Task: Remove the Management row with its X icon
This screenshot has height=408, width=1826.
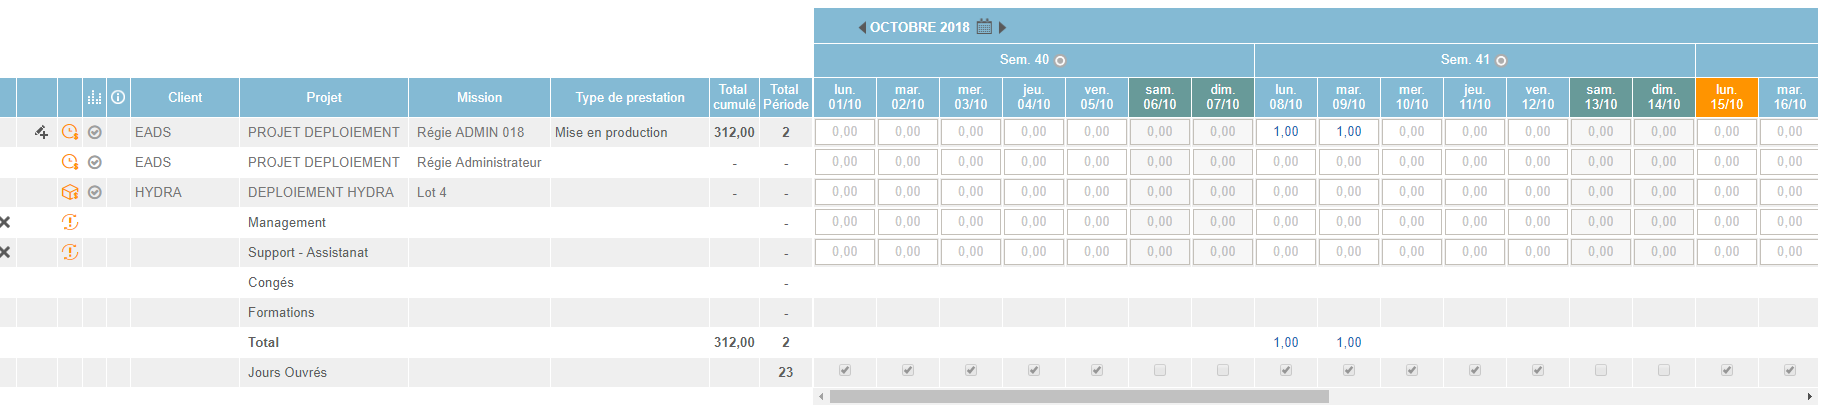Action: coord(5,222)
